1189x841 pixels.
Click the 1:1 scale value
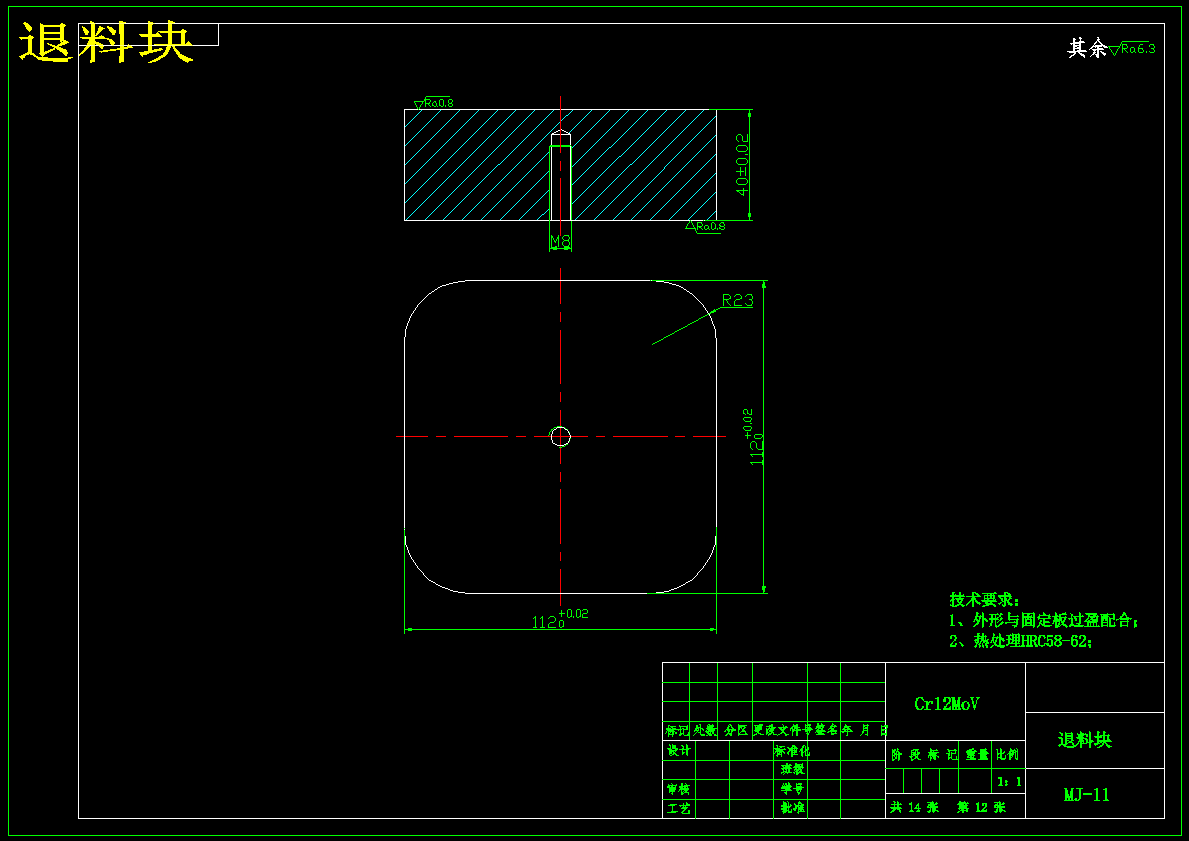click(x=1009, y=781)
